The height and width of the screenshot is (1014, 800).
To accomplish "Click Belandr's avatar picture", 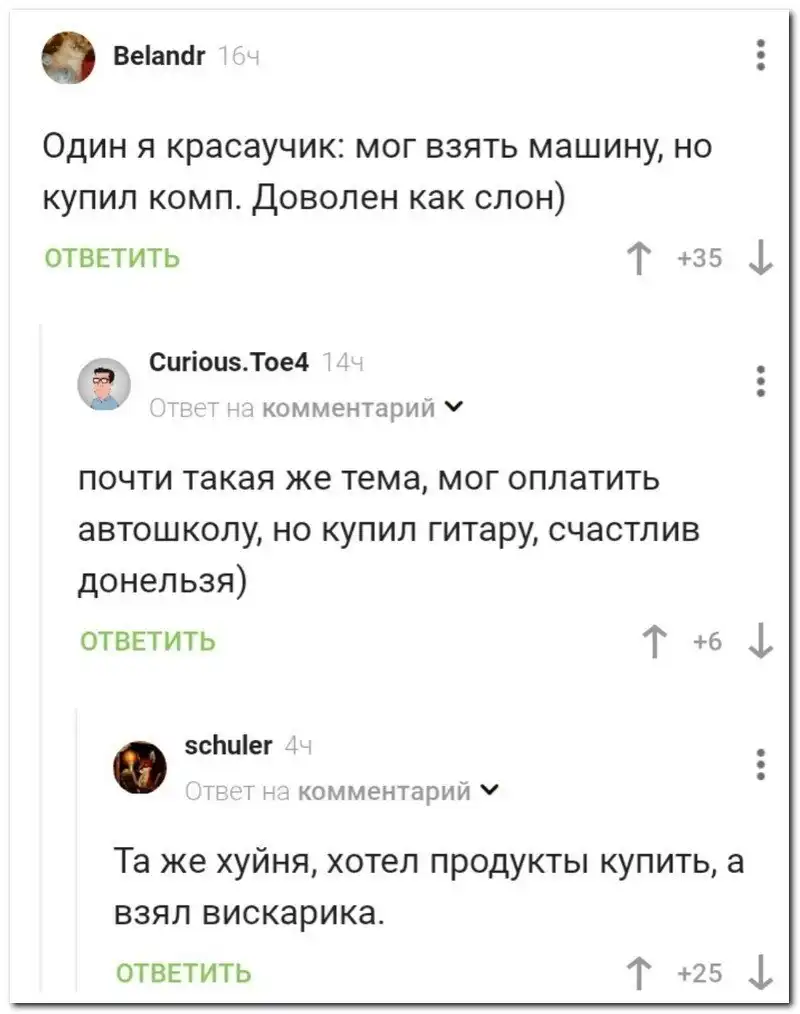I will tap(68, 57).
